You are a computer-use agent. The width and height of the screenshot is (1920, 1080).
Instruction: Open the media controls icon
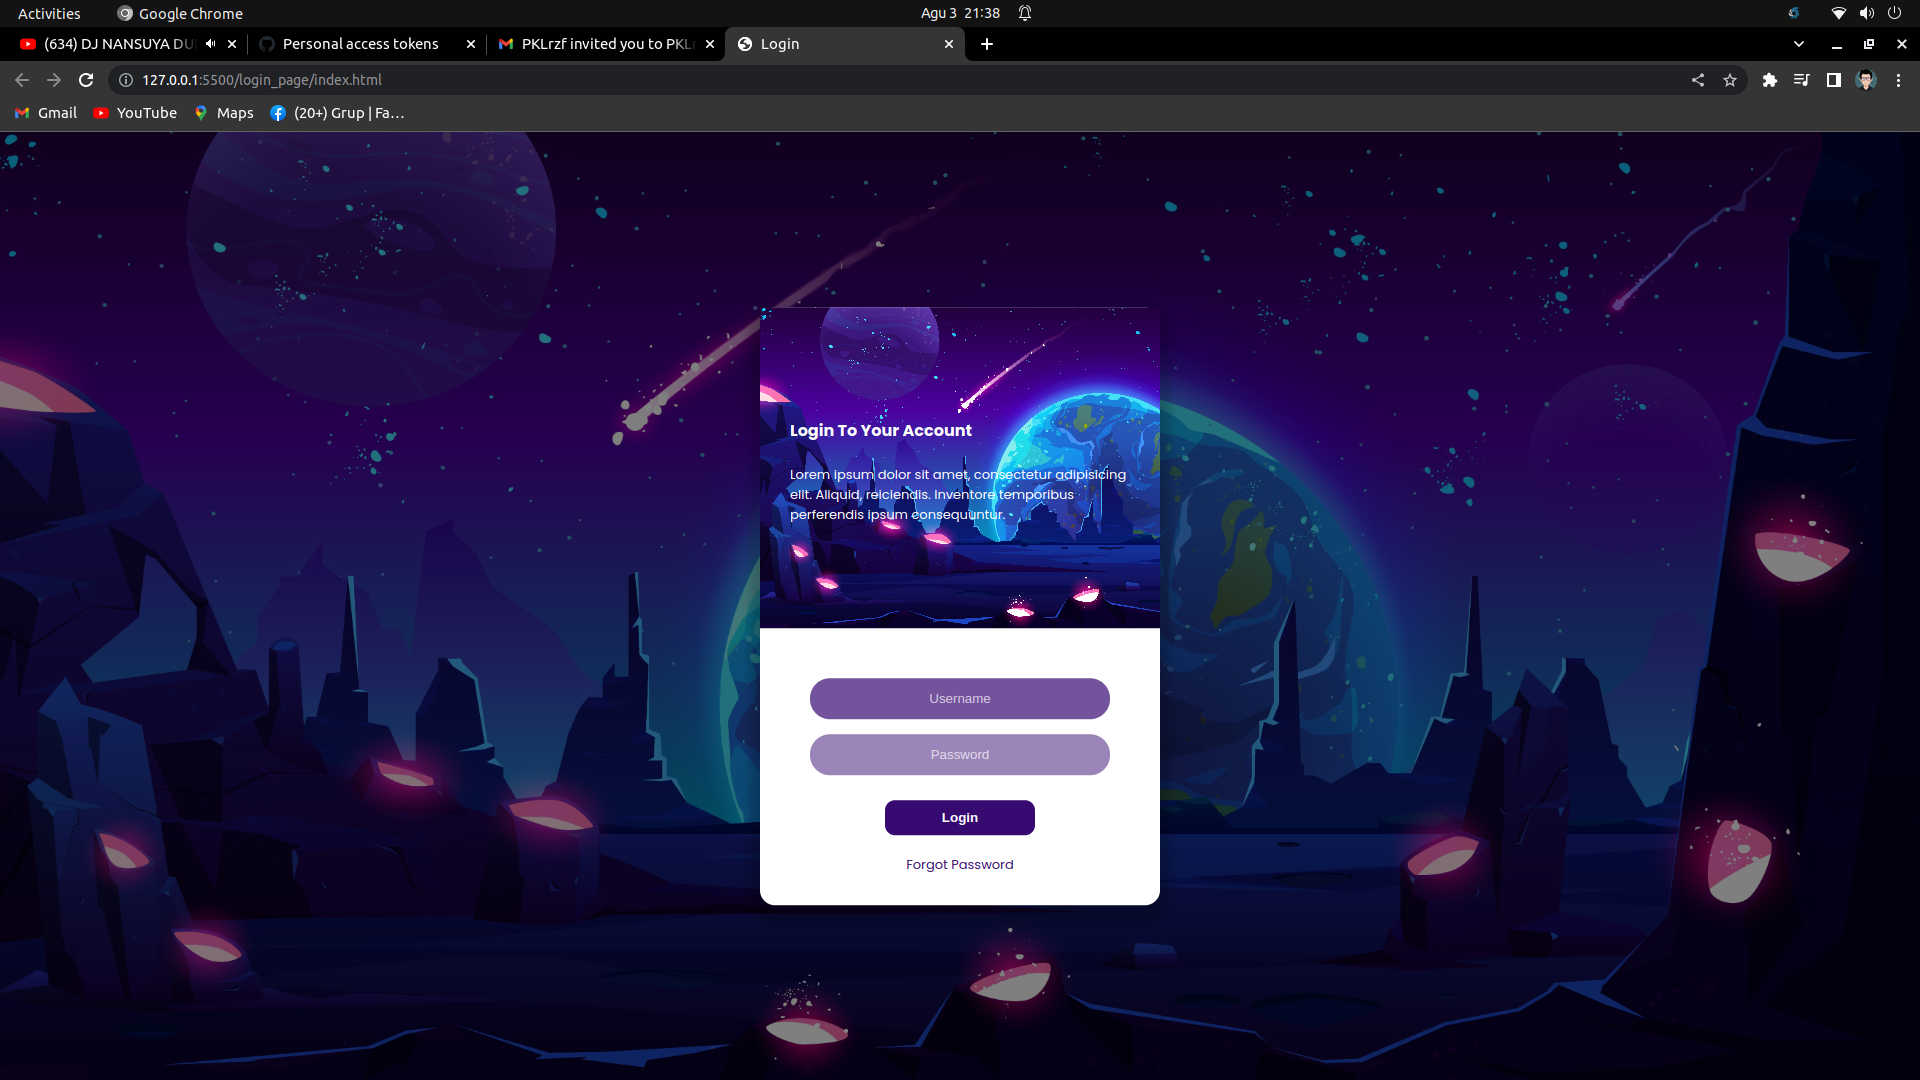click(1801, 80)
